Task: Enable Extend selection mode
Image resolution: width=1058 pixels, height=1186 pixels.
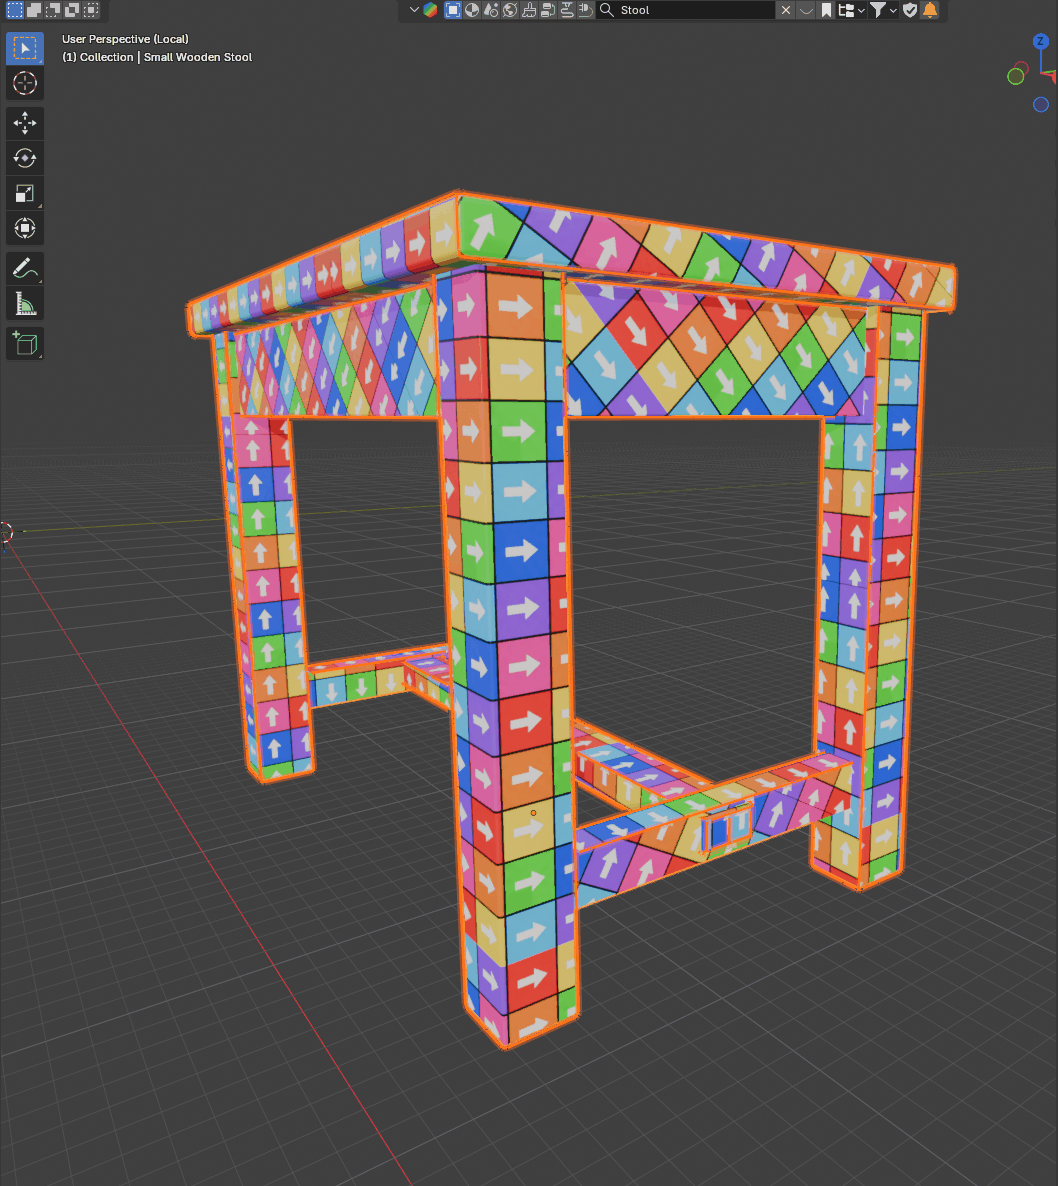Action: 34,10
